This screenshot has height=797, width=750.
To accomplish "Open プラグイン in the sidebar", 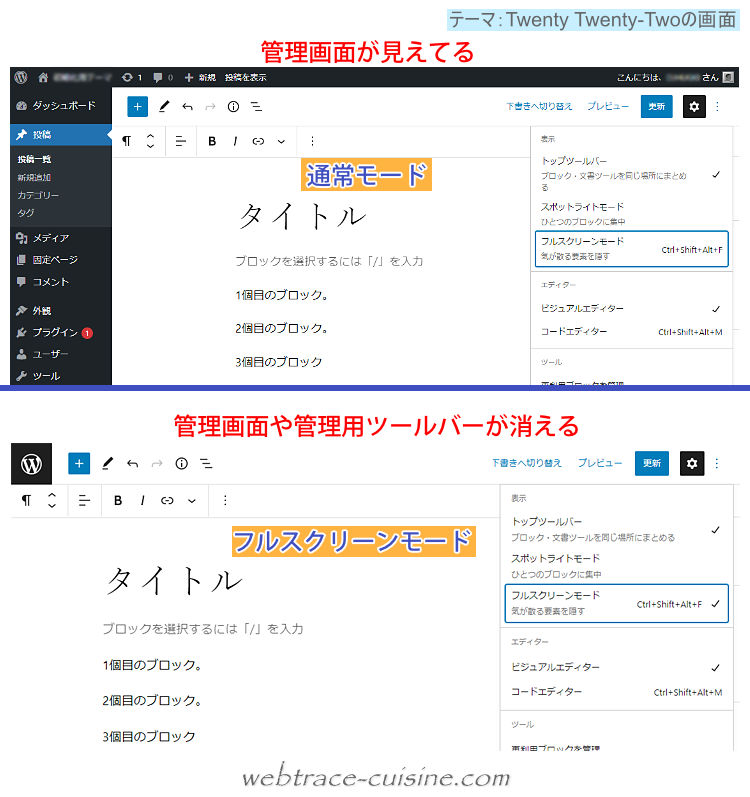I will (x=61, y=332).
